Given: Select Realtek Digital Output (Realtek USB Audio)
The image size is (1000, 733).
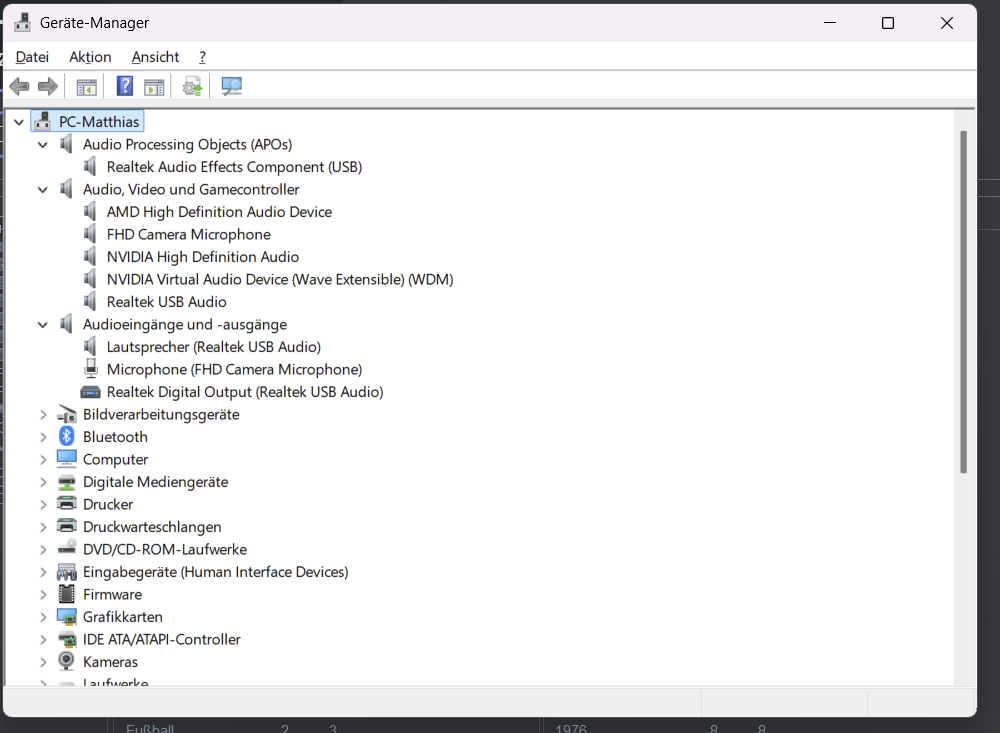Looking at the screenshot, I should (245, 392).
